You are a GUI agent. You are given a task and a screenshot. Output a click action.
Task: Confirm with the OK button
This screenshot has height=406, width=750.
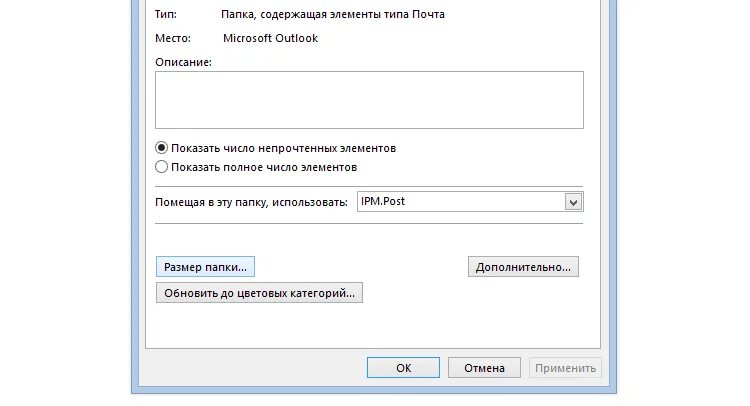pyautogui.click(x=403, y=368)
